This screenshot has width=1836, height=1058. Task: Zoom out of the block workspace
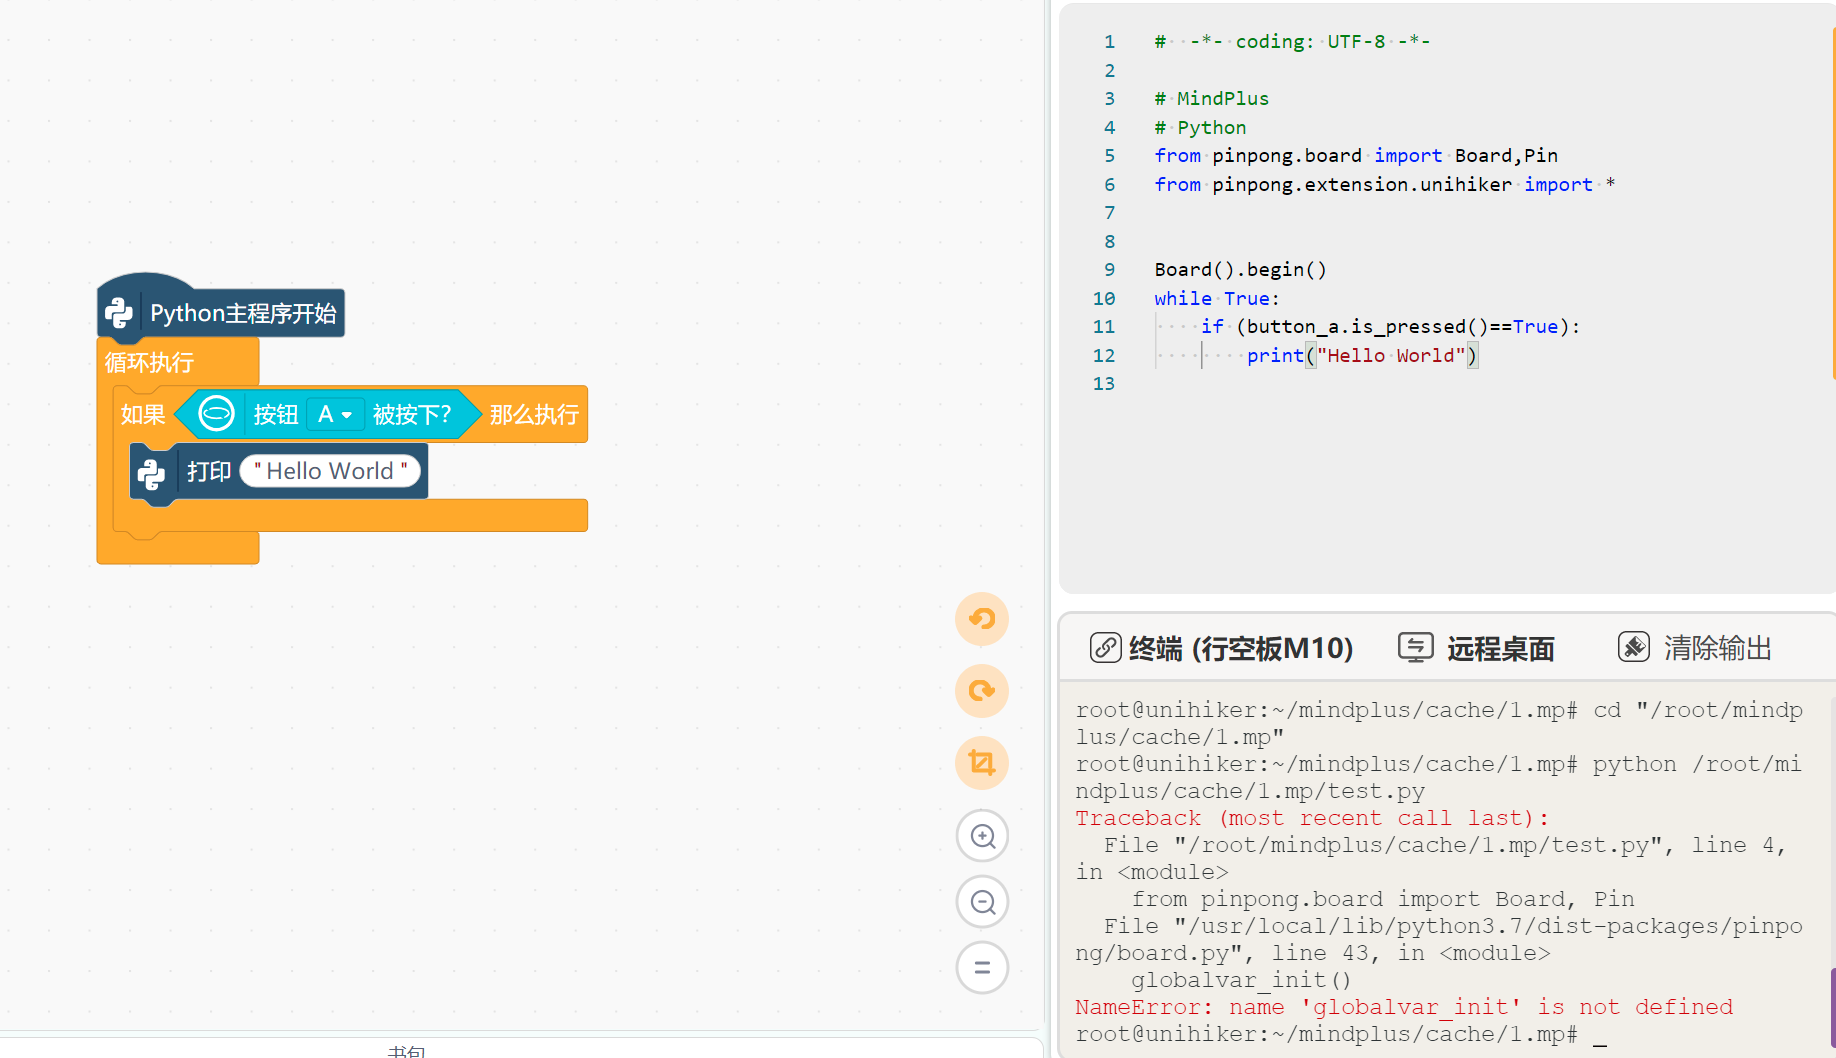[982, 902]
